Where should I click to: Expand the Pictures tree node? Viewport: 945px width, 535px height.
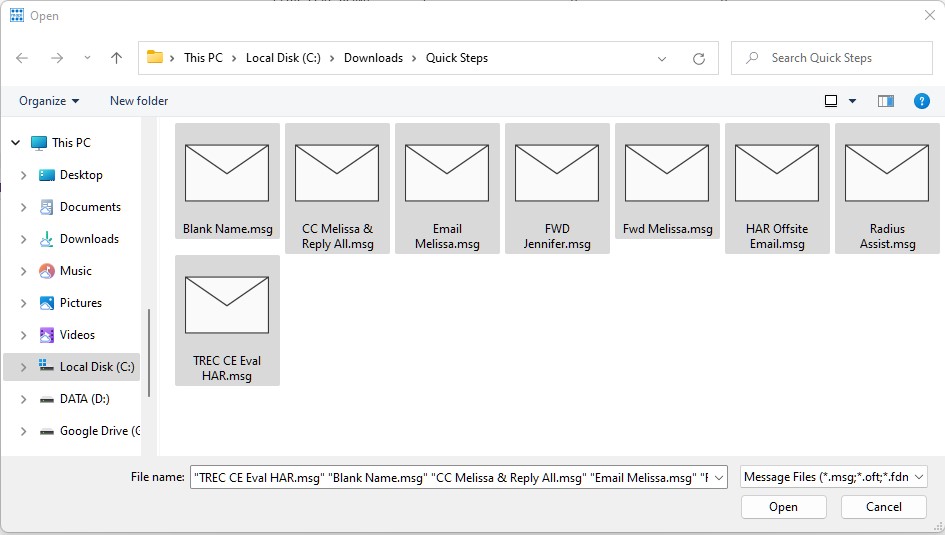coord(24,303)
